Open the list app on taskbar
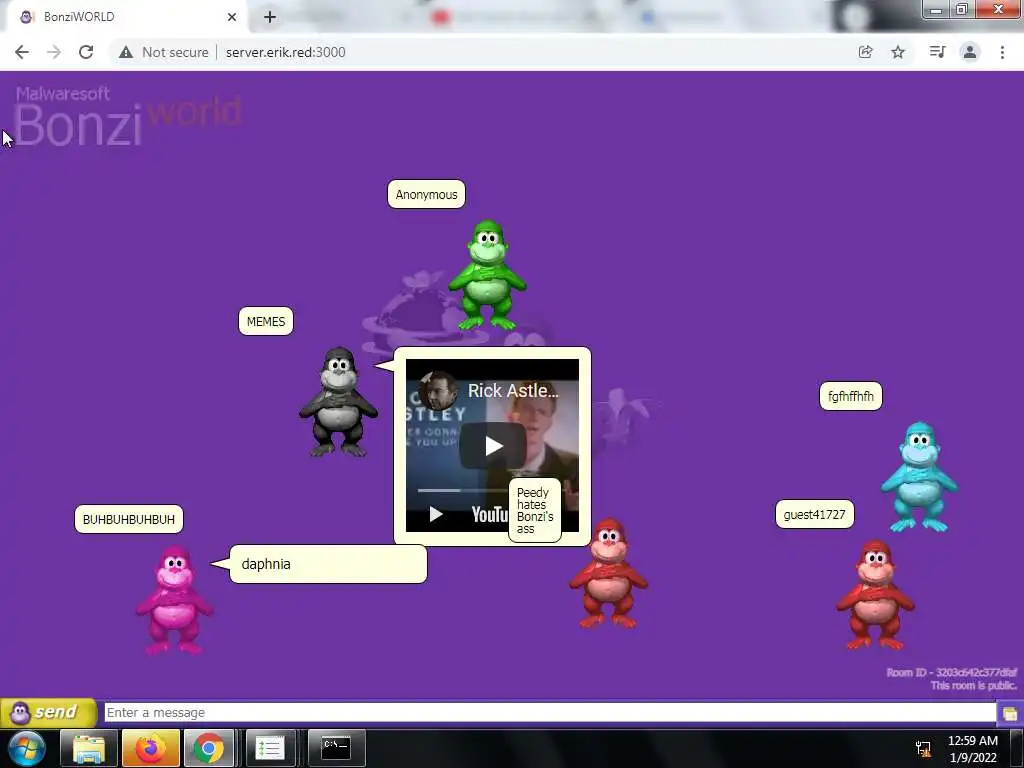This screenshot has width=1024, height=768. point(270,748)
